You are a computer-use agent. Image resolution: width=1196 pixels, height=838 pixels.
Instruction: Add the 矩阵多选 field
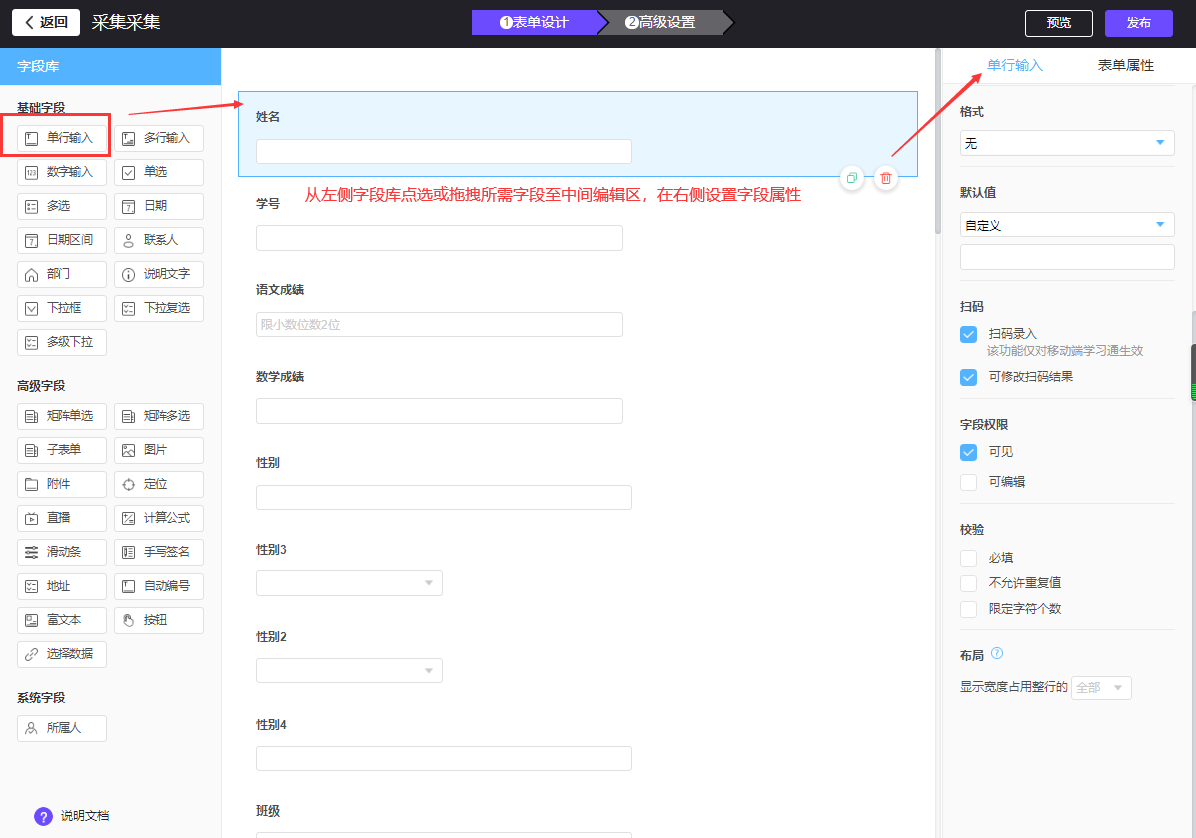pyautogui.click(x=159, y=416)
